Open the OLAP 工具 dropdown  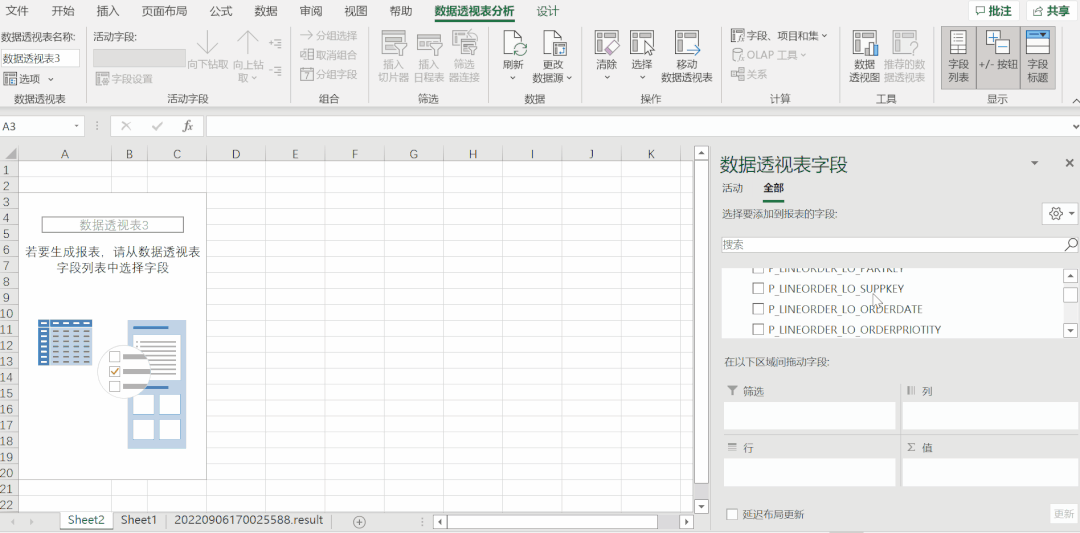click(x=769, y=54)
